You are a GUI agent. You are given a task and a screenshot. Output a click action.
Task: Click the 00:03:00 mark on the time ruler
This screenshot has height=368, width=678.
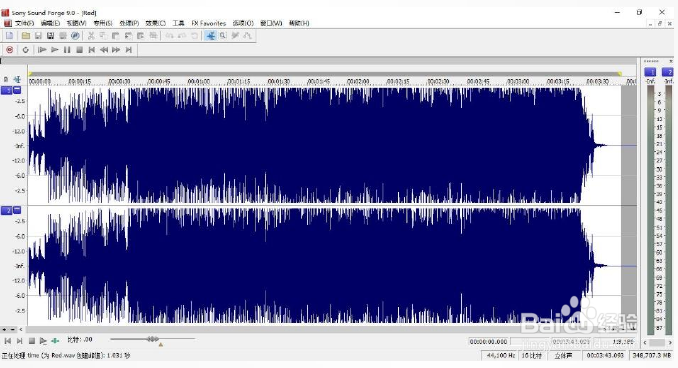pyautogui.click(x=518, y=81)
